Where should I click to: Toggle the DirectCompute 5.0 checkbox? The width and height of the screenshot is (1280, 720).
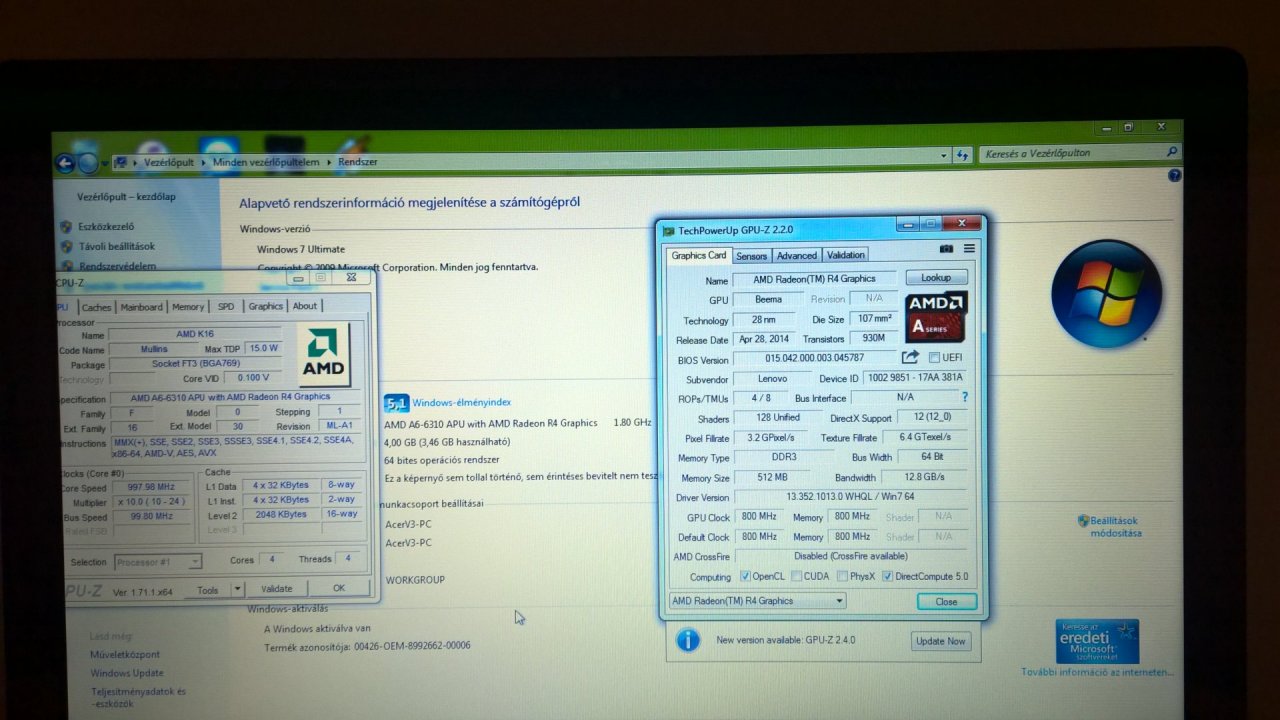(887, 577)
